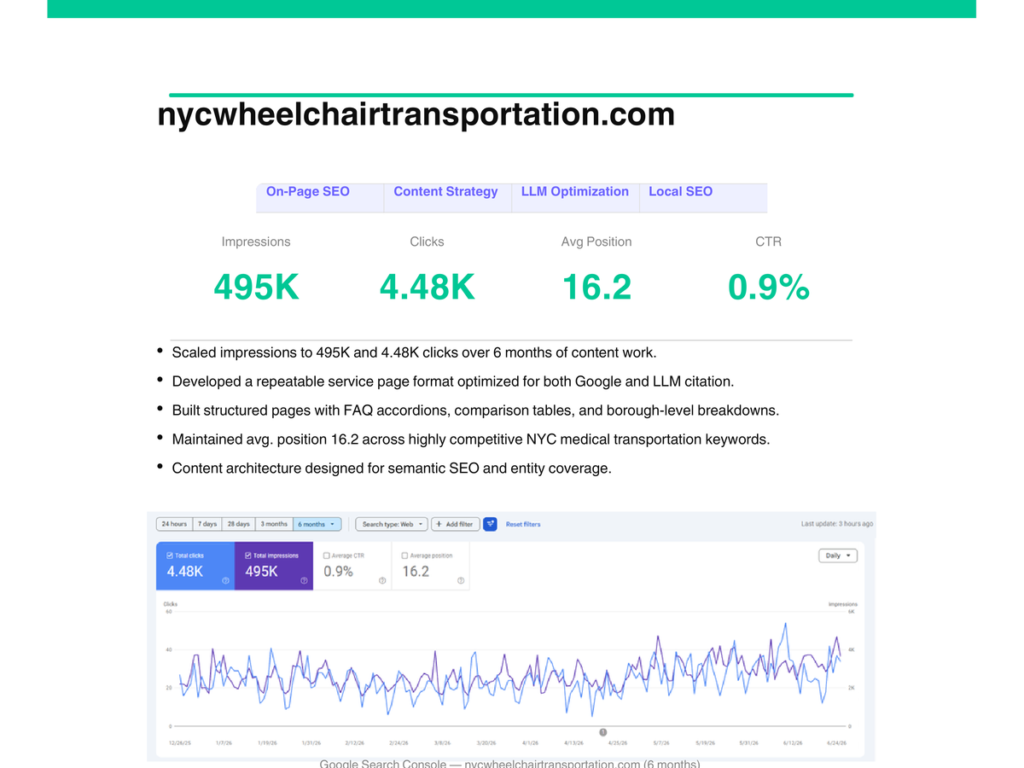Viewport: 1024px width, 768px height.
Task: Click the chart timeline annotation marker
Action: [603, 732]
